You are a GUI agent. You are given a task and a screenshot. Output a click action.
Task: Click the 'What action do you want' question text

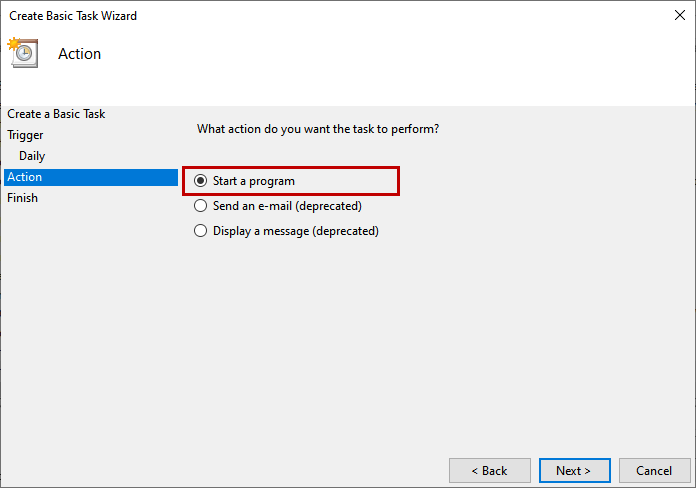click(318, 129)
